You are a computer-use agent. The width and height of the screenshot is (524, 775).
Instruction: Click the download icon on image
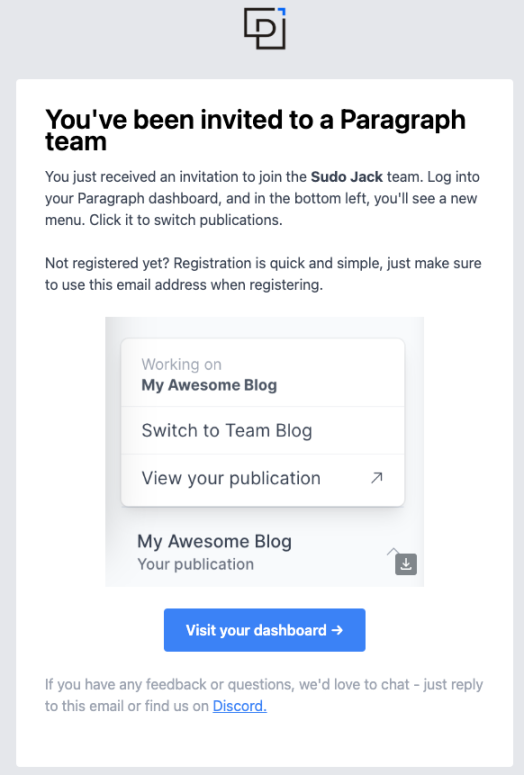[x=406, y=564]
